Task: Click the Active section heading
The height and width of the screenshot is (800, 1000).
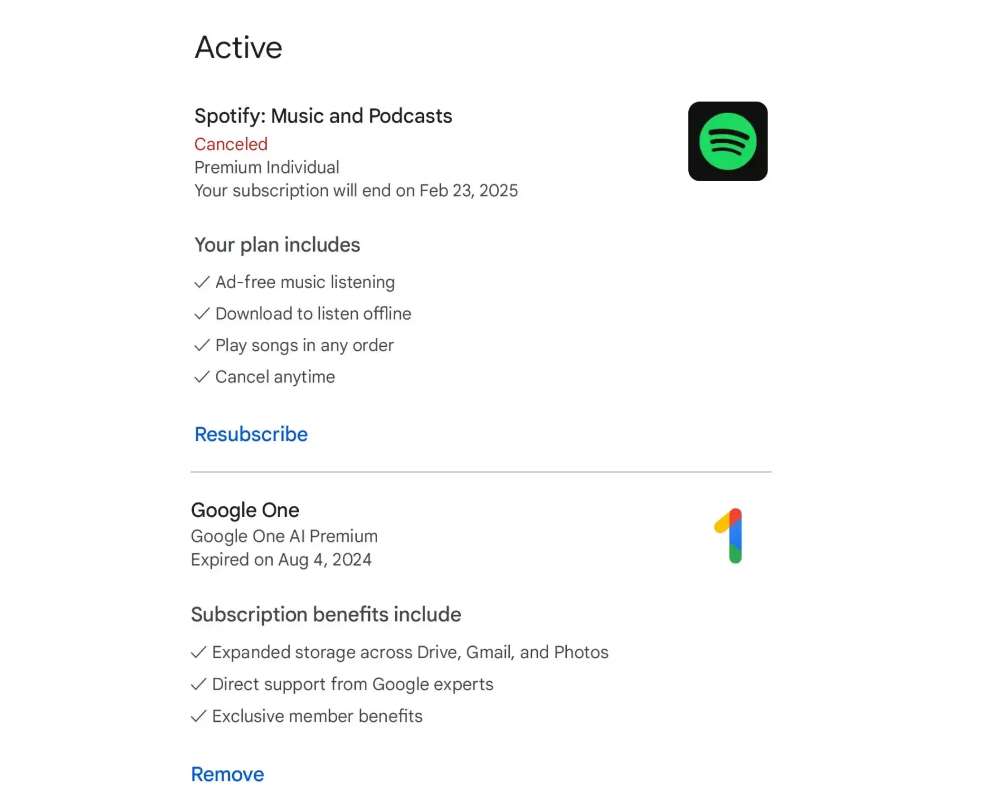Action: coord(238,48)
